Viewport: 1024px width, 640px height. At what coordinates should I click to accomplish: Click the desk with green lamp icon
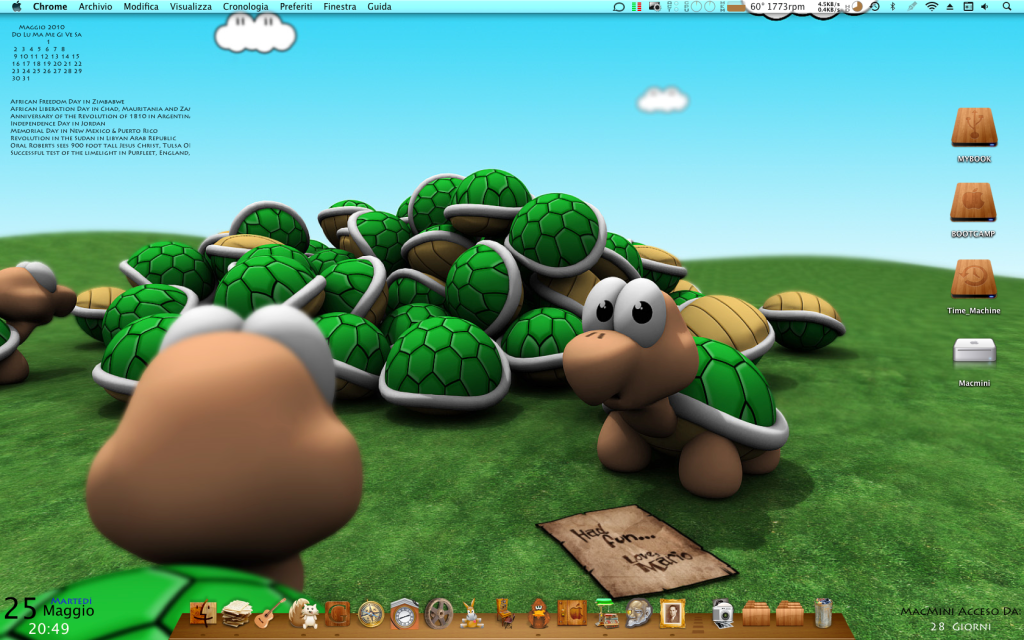tap(605, 613)
